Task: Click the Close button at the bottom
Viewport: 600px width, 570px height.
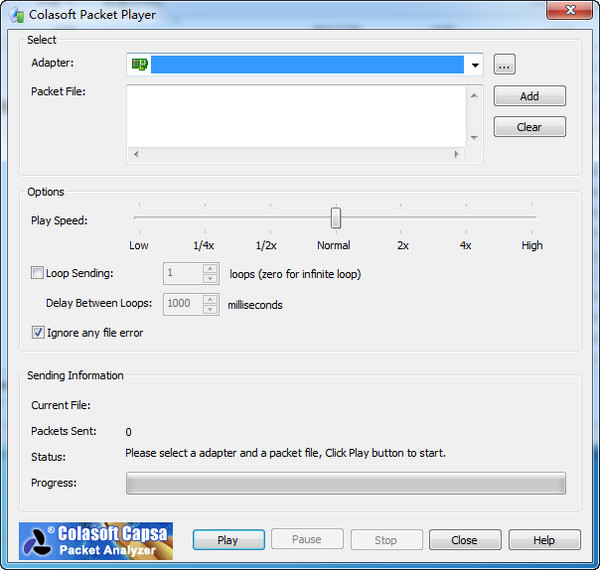Action: (x=464, y=540)
